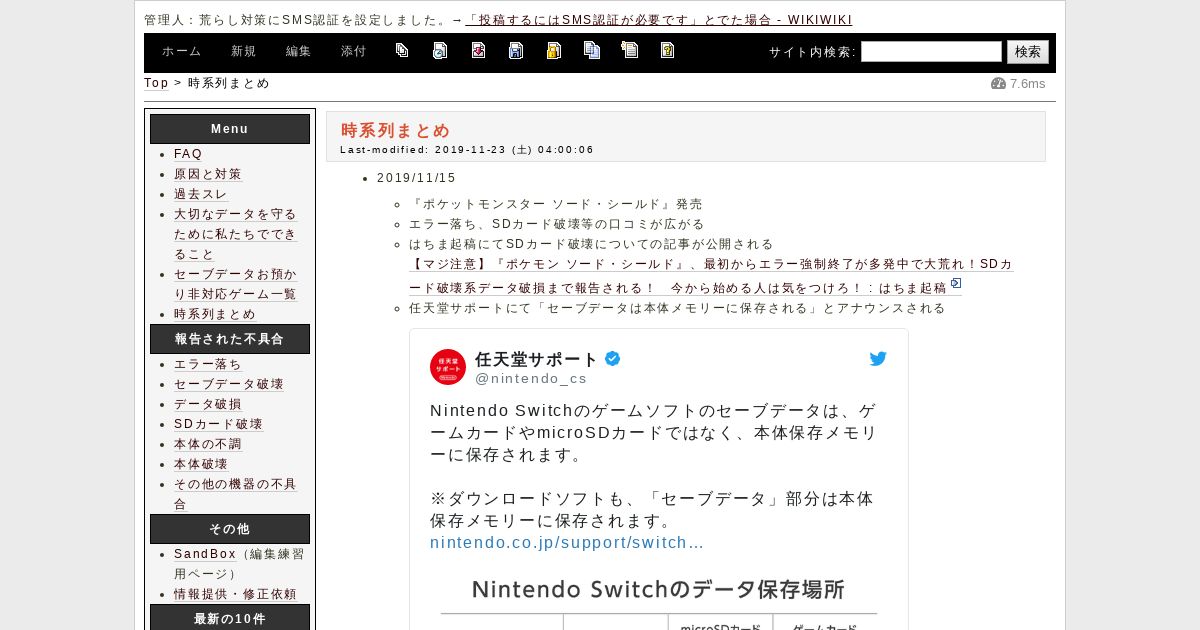
Task: Open 情報提供・修正依頼 sidebar link
Action: pyautogui.click(x=236, y=594)
